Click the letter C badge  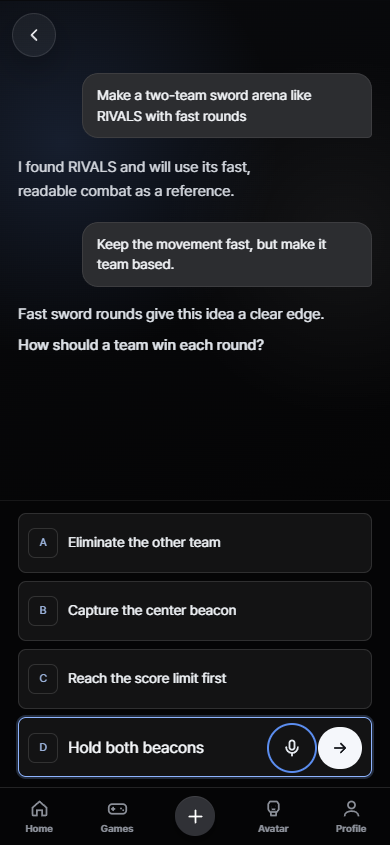[43, 678]
